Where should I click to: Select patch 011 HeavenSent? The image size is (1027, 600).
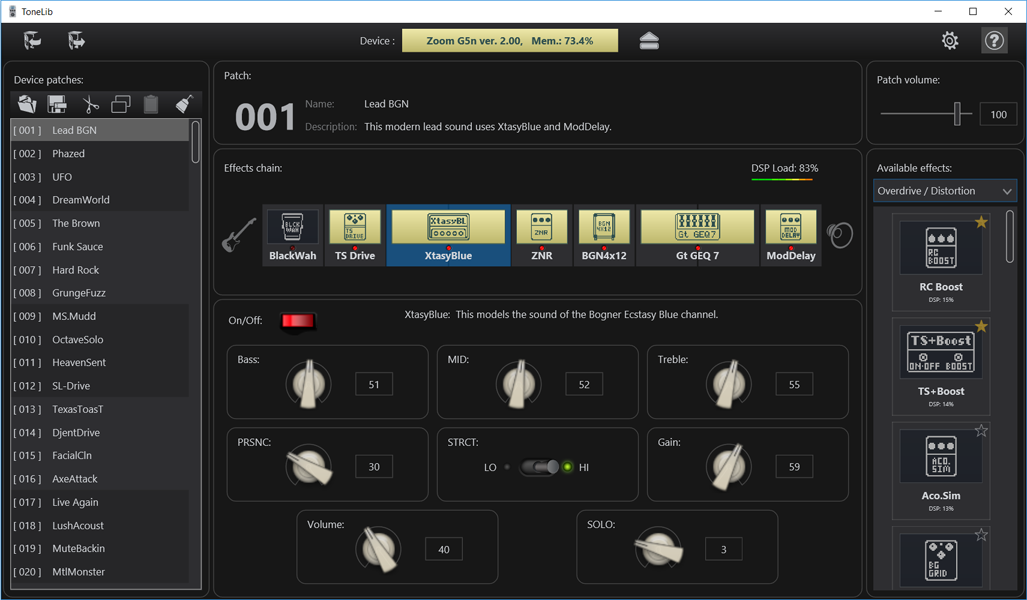(100, 362)
